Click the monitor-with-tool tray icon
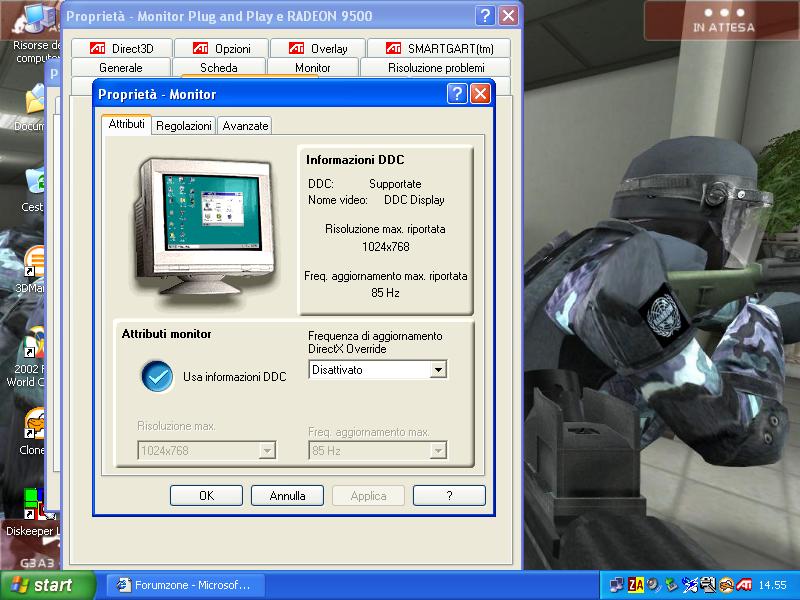Viewport: 800px width, 600px height. (708, 585)
